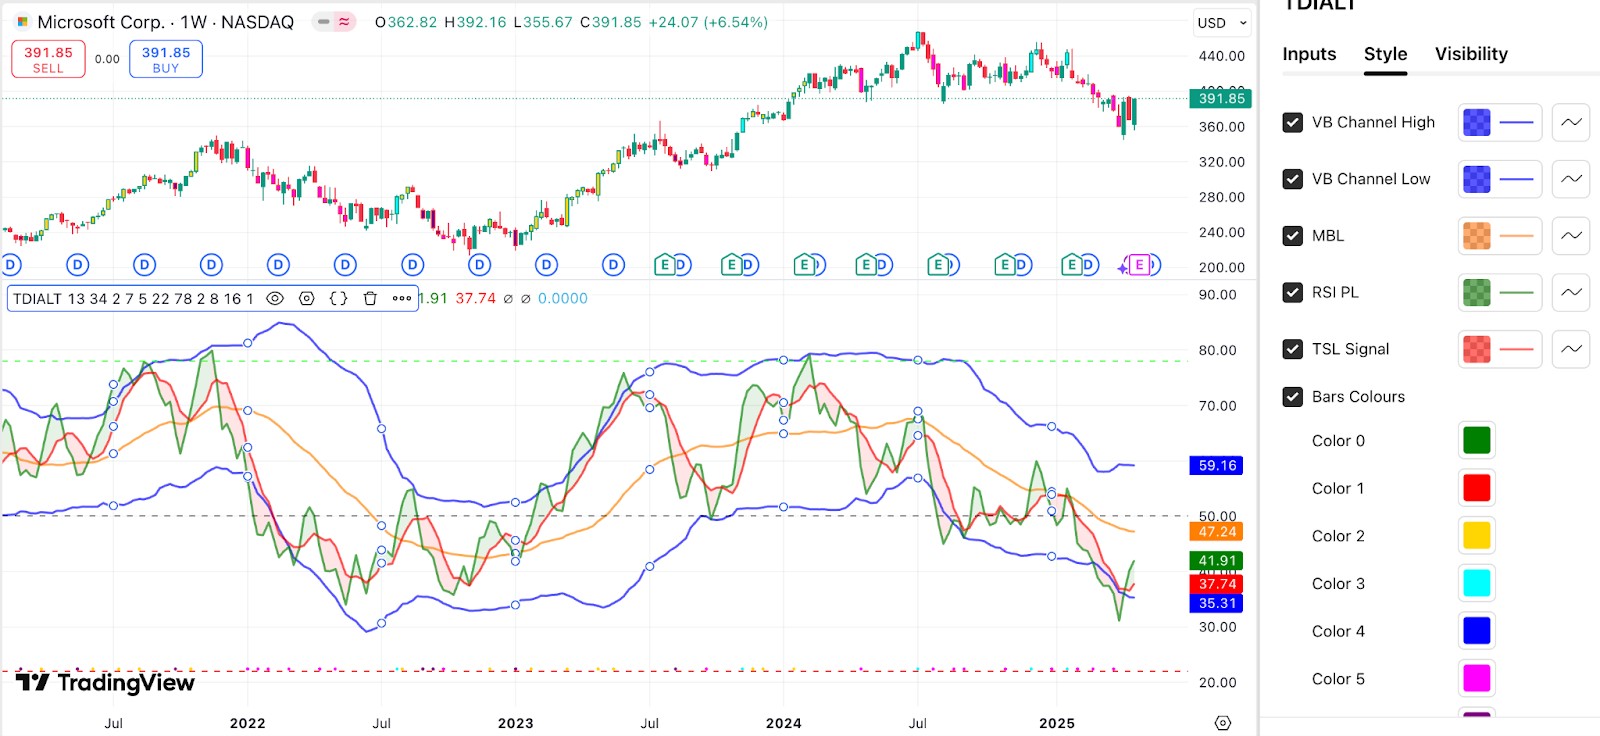Hide the TDIALT indicator with the eye icon
1600x736 pixels.
pos(275,298)
